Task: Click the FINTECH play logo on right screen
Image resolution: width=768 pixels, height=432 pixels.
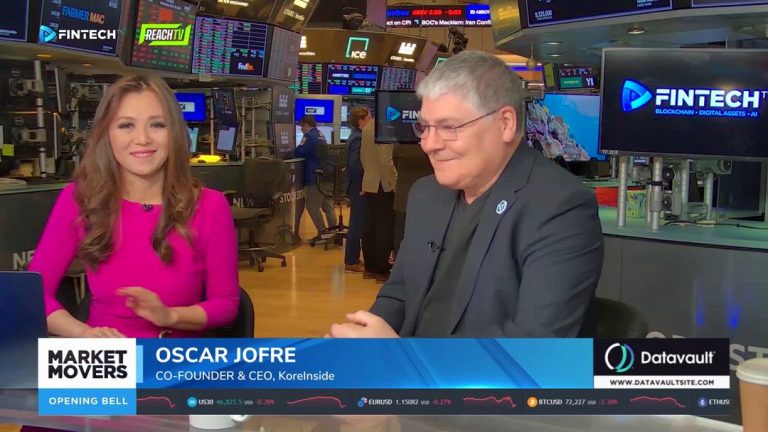Action: pyautogui.click(x=636, y=96)
